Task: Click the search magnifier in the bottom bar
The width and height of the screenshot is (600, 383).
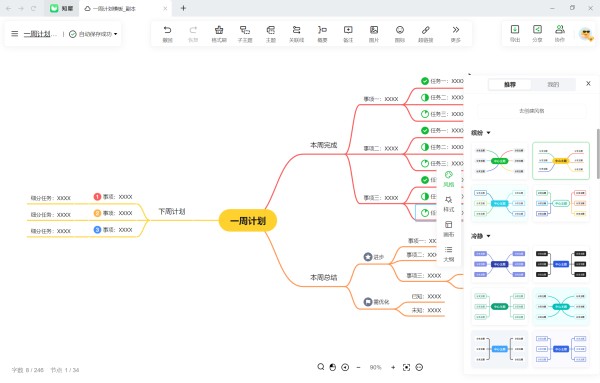Action: (321, 367)
